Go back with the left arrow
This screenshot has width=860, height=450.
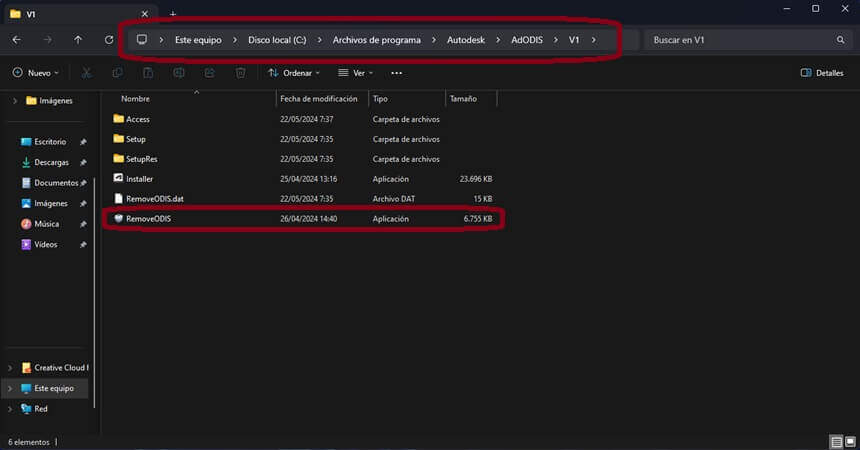pos(16,40)
